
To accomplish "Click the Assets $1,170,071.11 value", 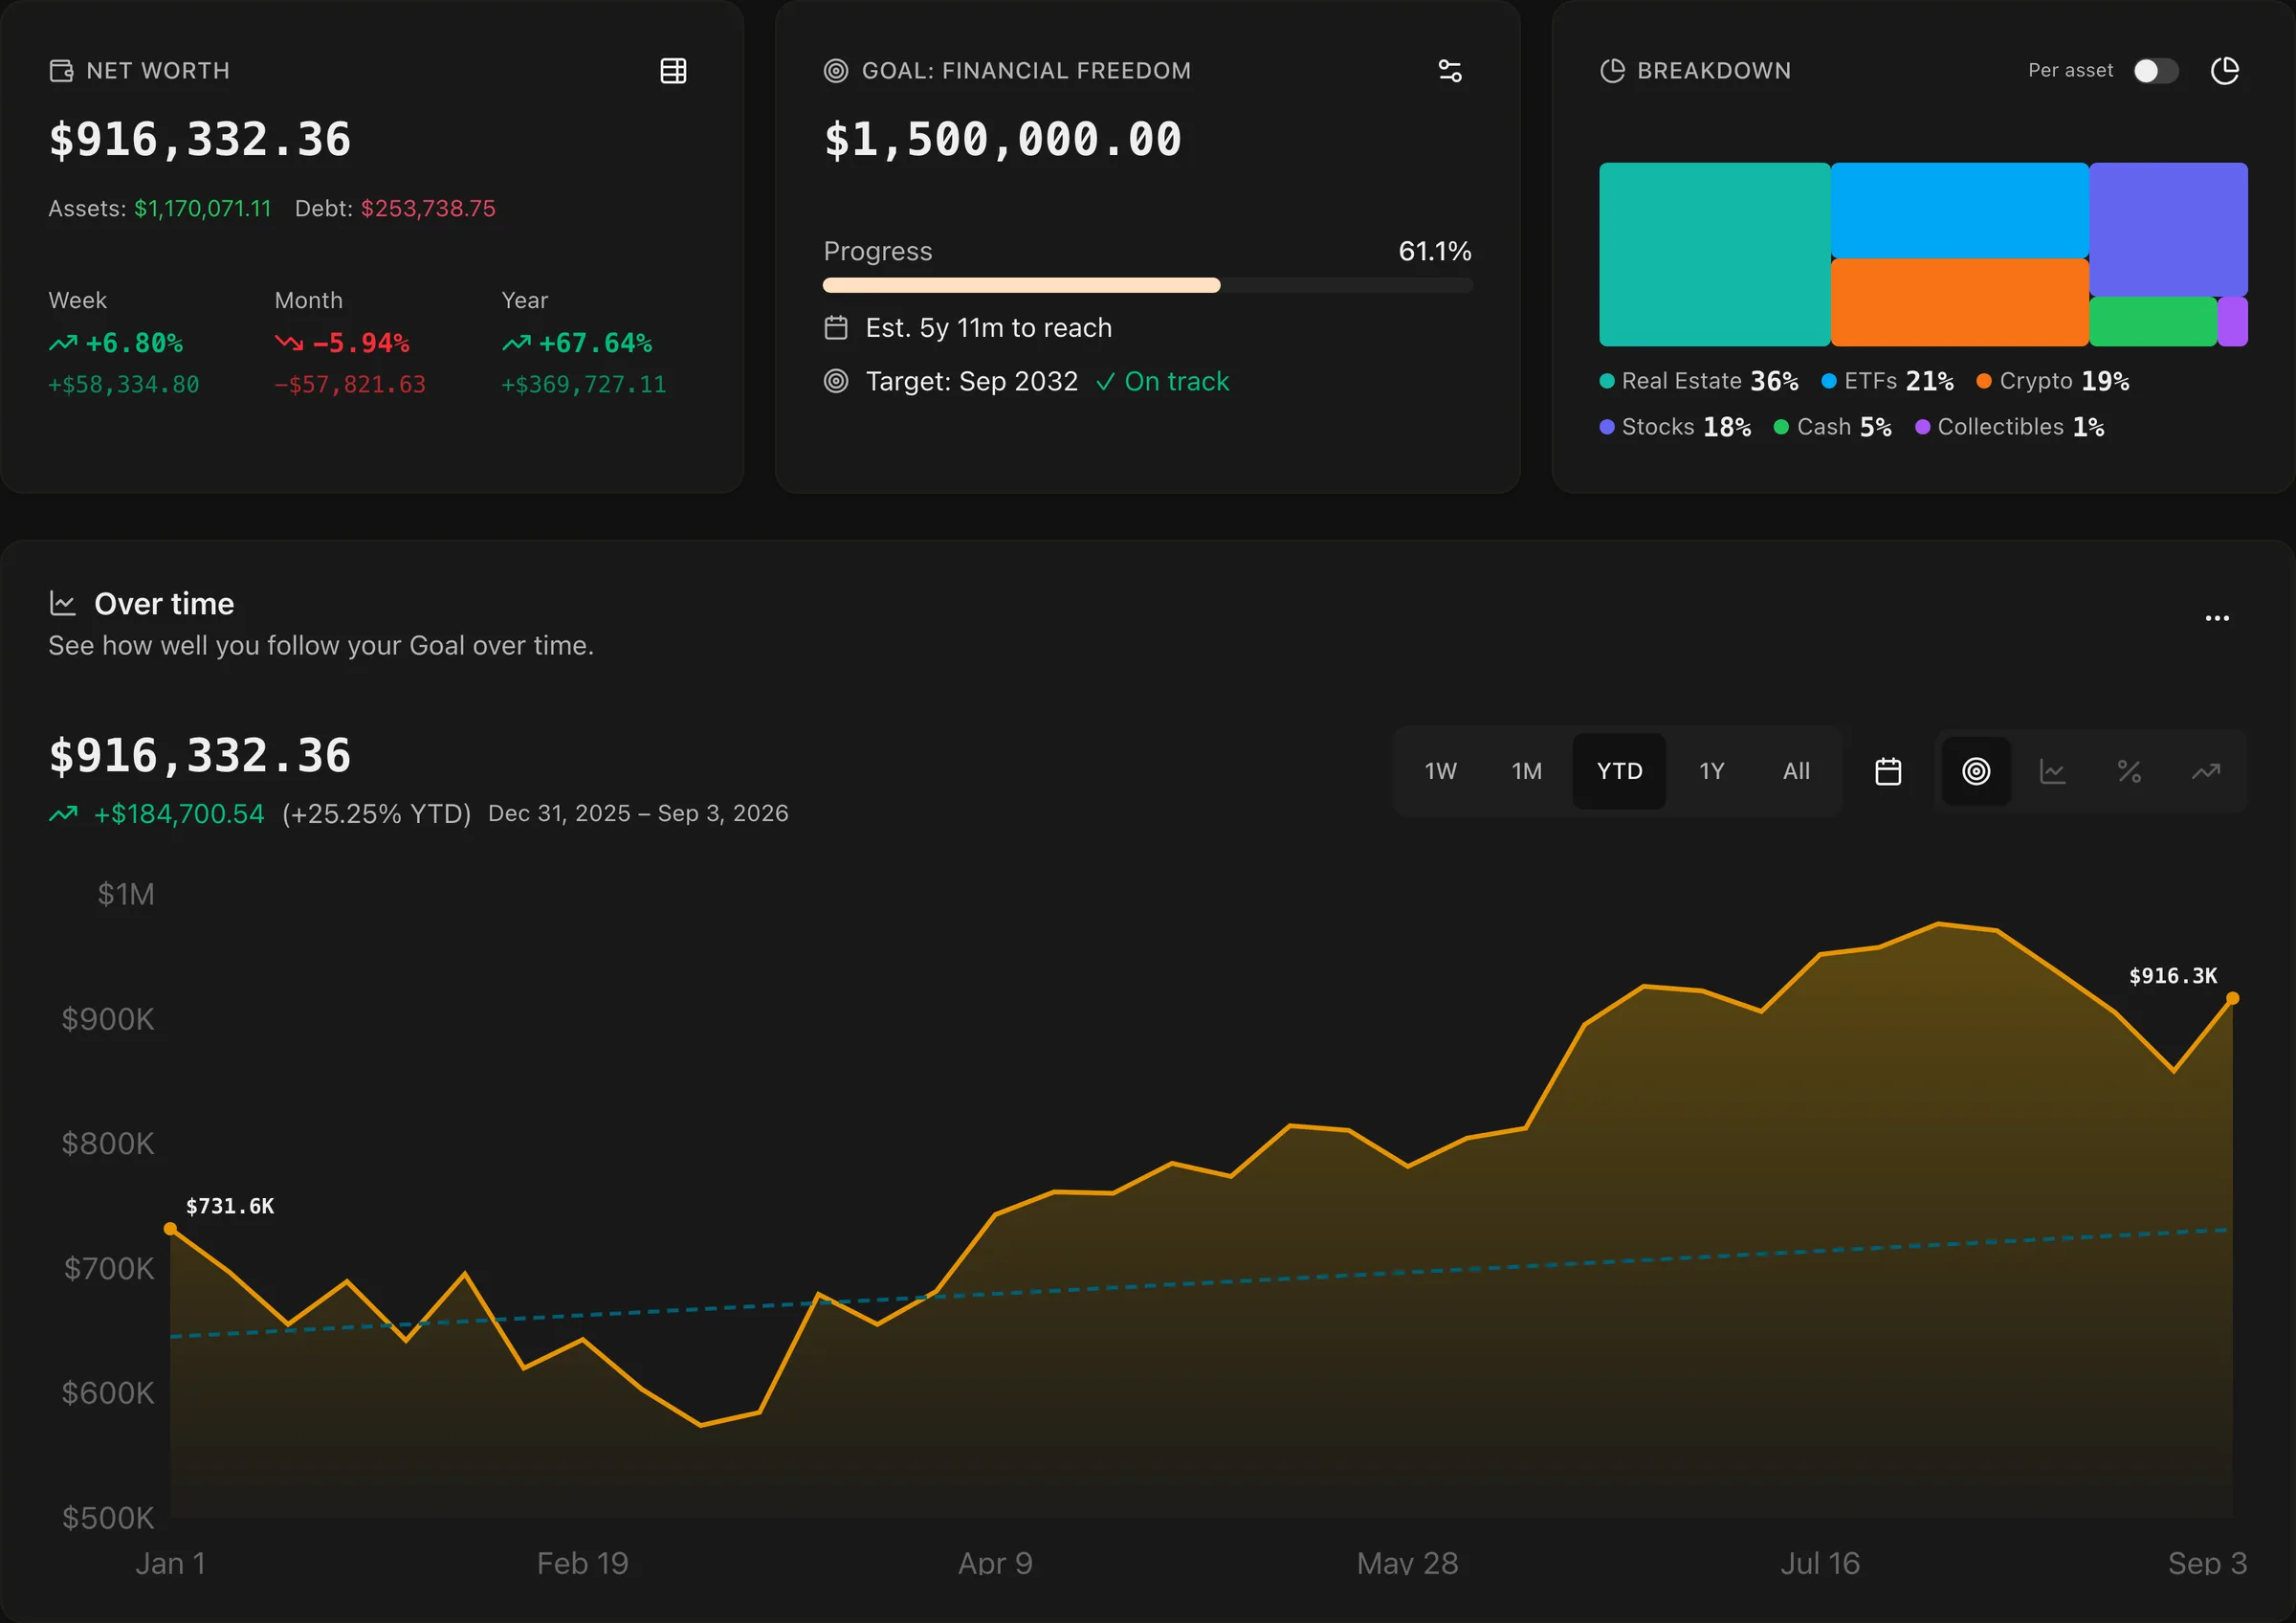I will pos(203,209).
